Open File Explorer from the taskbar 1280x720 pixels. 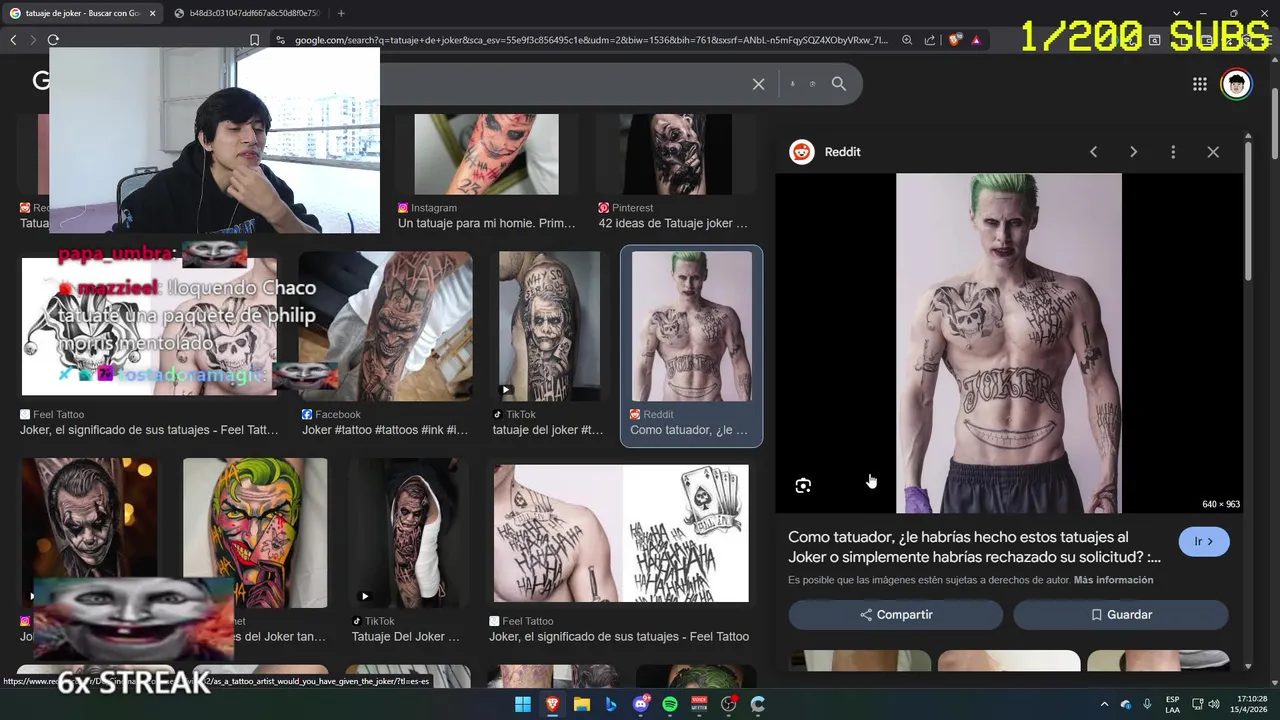click(582, 704)
